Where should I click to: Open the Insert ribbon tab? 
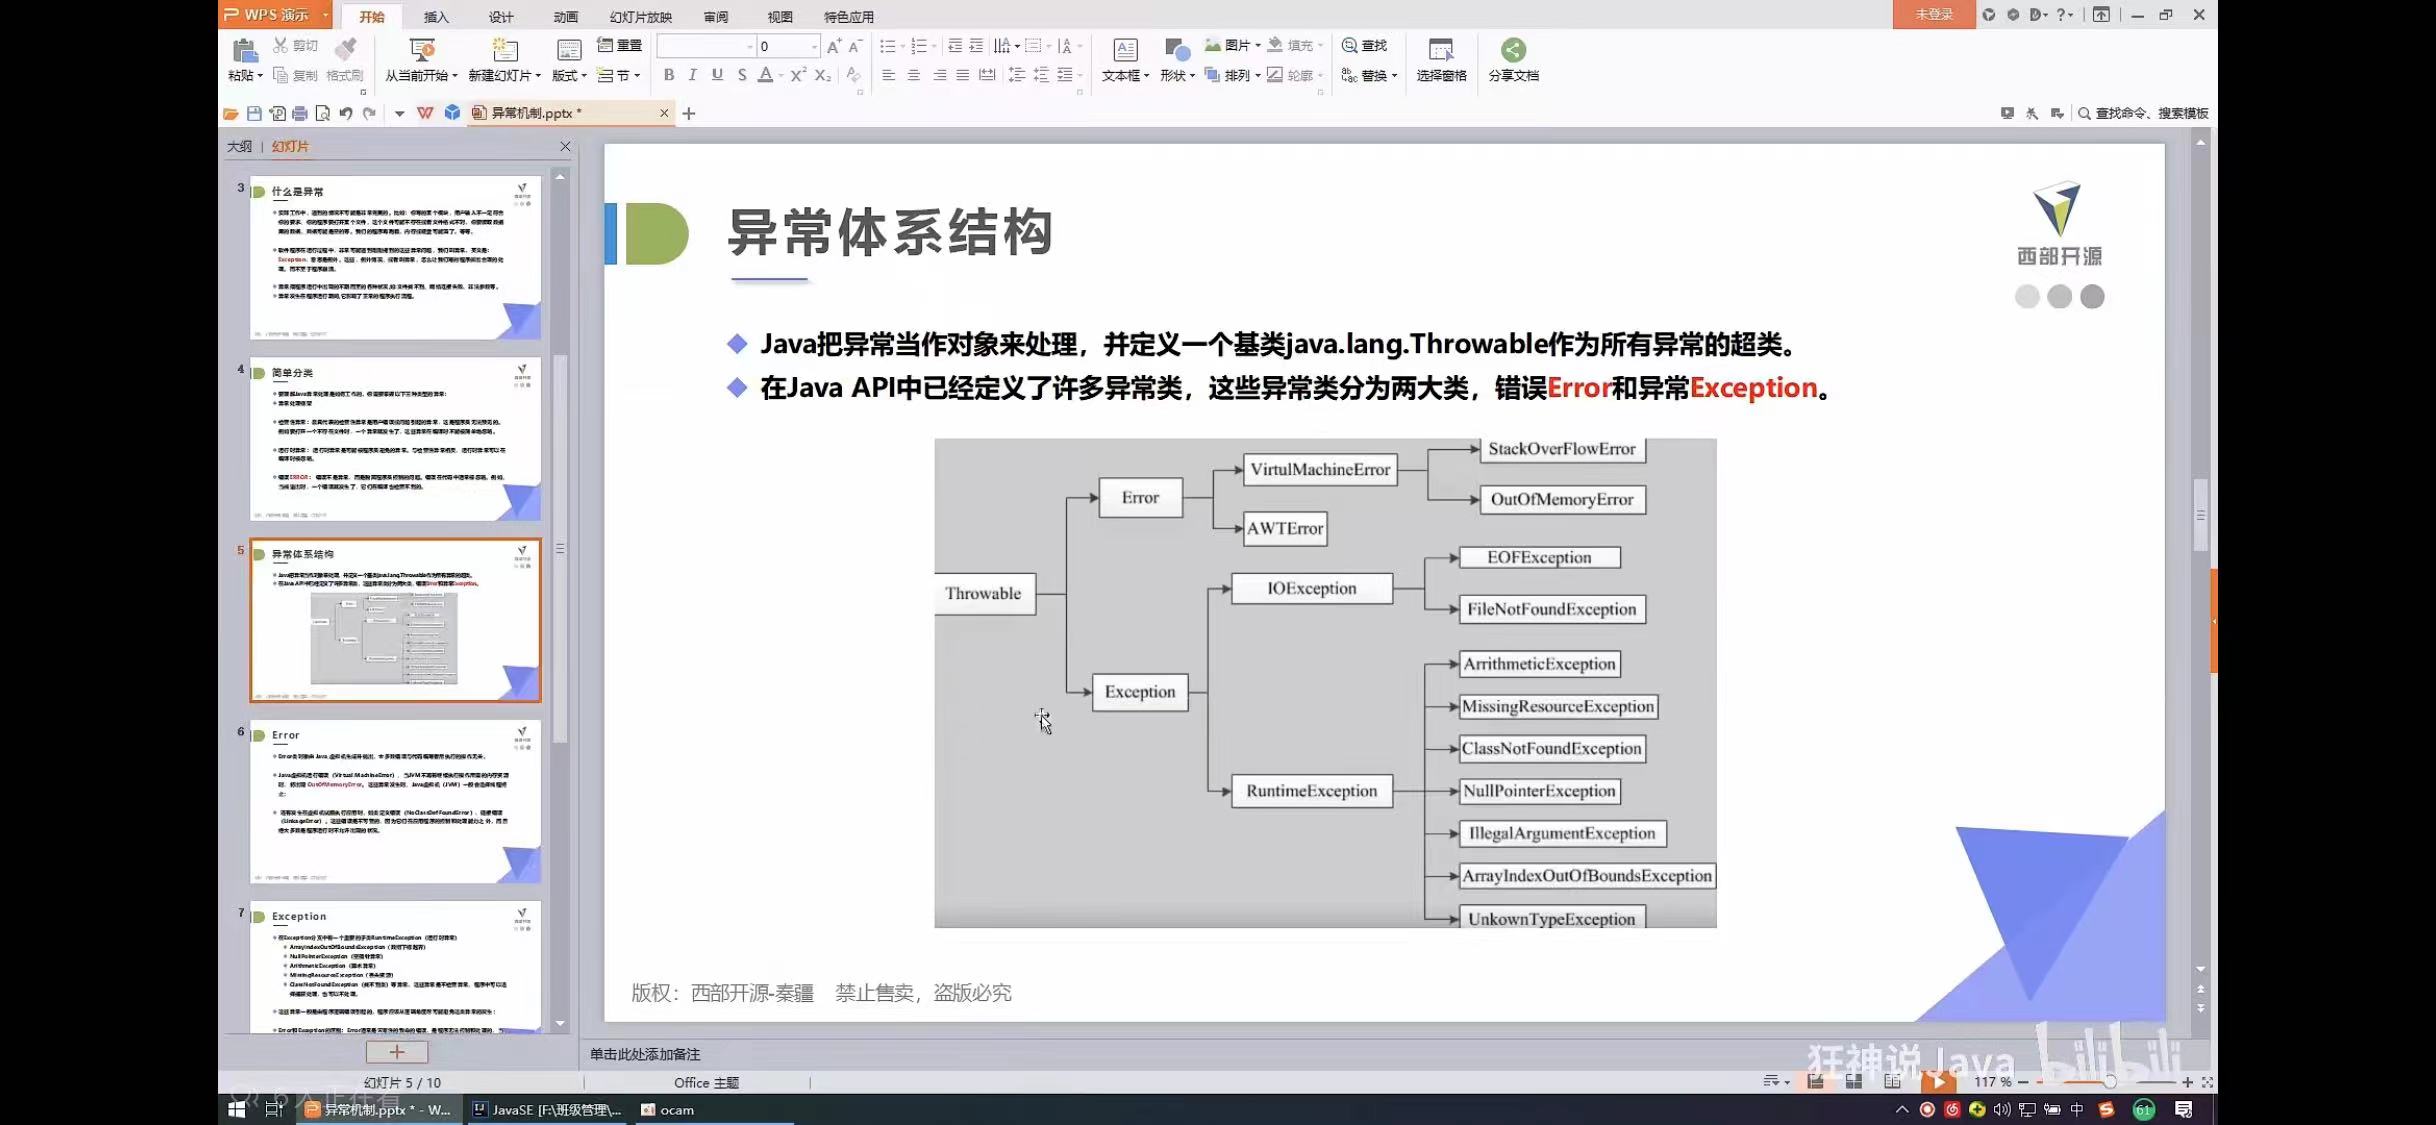click(x=436, y=17)
